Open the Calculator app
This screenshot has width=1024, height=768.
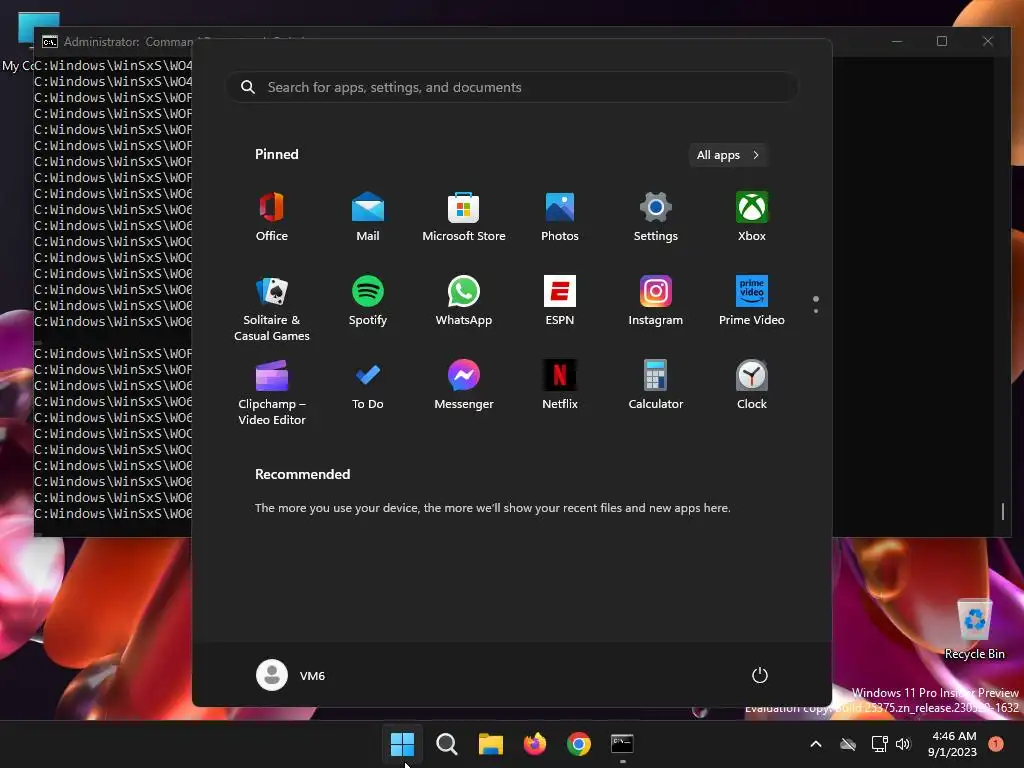pos(656,386)
